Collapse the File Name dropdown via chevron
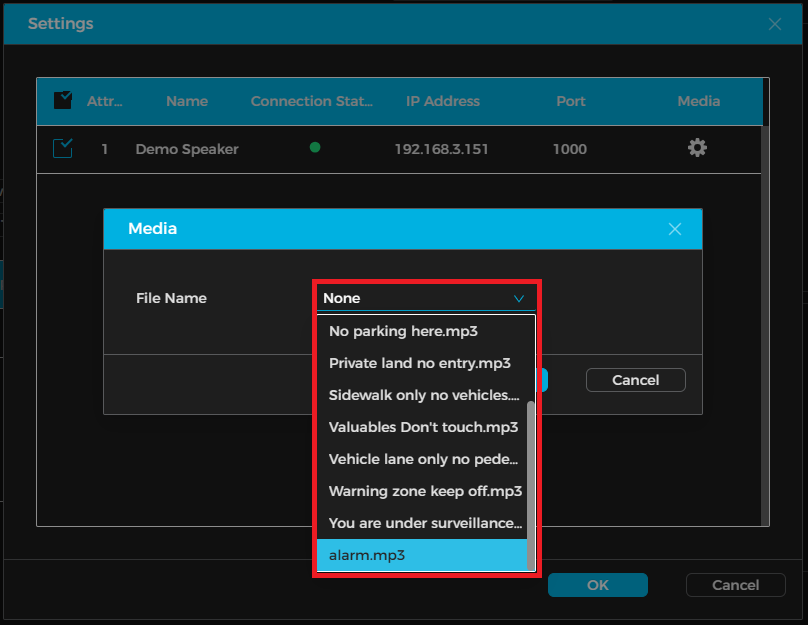The image size is (808, 625). click(518, 298)
